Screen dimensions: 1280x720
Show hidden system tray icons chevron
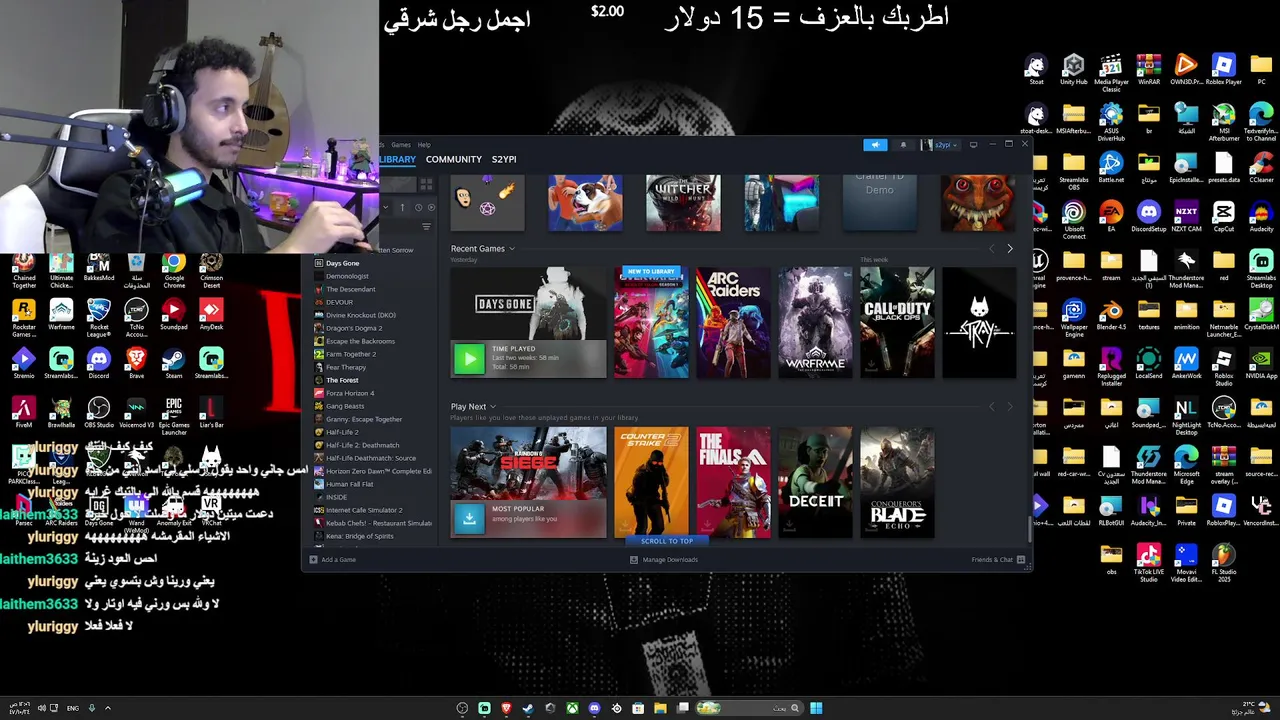pos(108,708)
